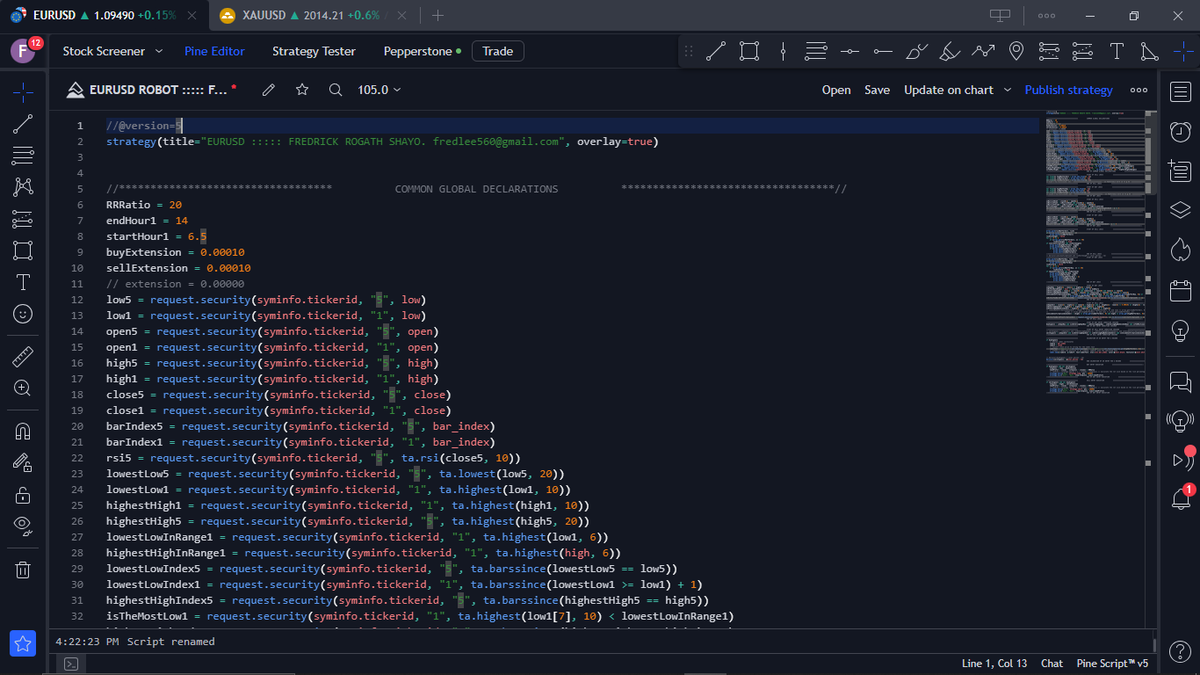
Task: Hide all drawings with the eye icon
Action: tap(23, 526)
